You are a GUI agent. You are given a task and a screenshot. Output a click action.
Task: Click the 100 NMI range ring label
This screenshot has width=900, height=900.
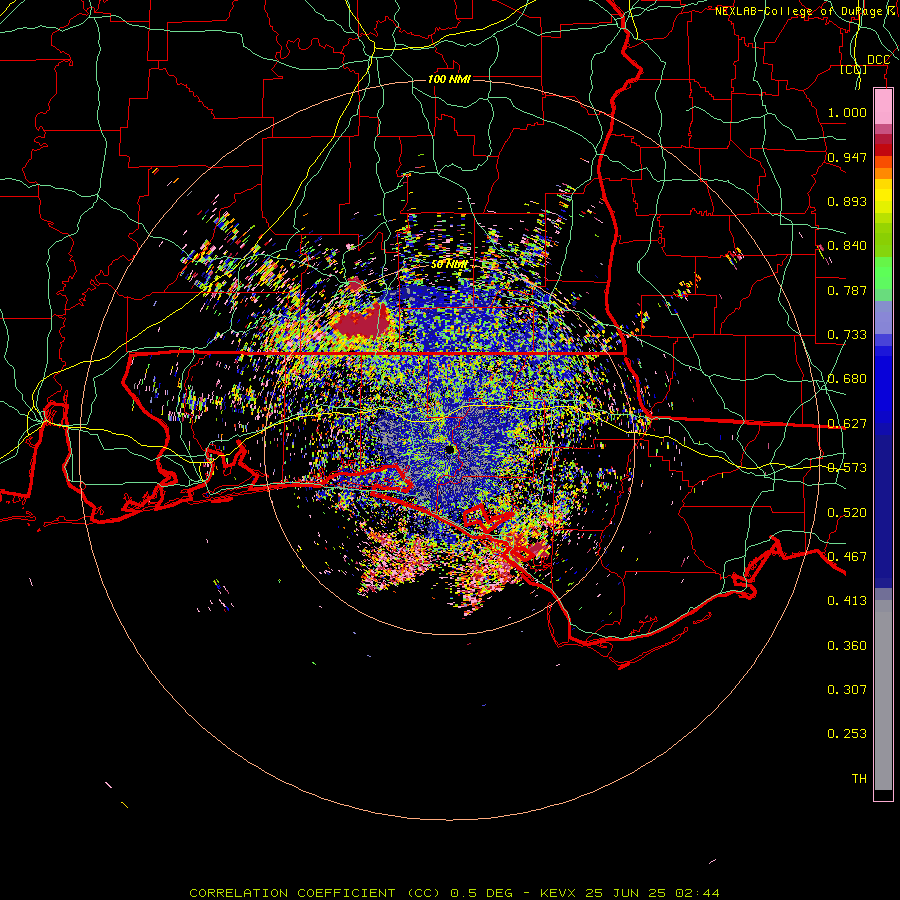tap(449, 79)
